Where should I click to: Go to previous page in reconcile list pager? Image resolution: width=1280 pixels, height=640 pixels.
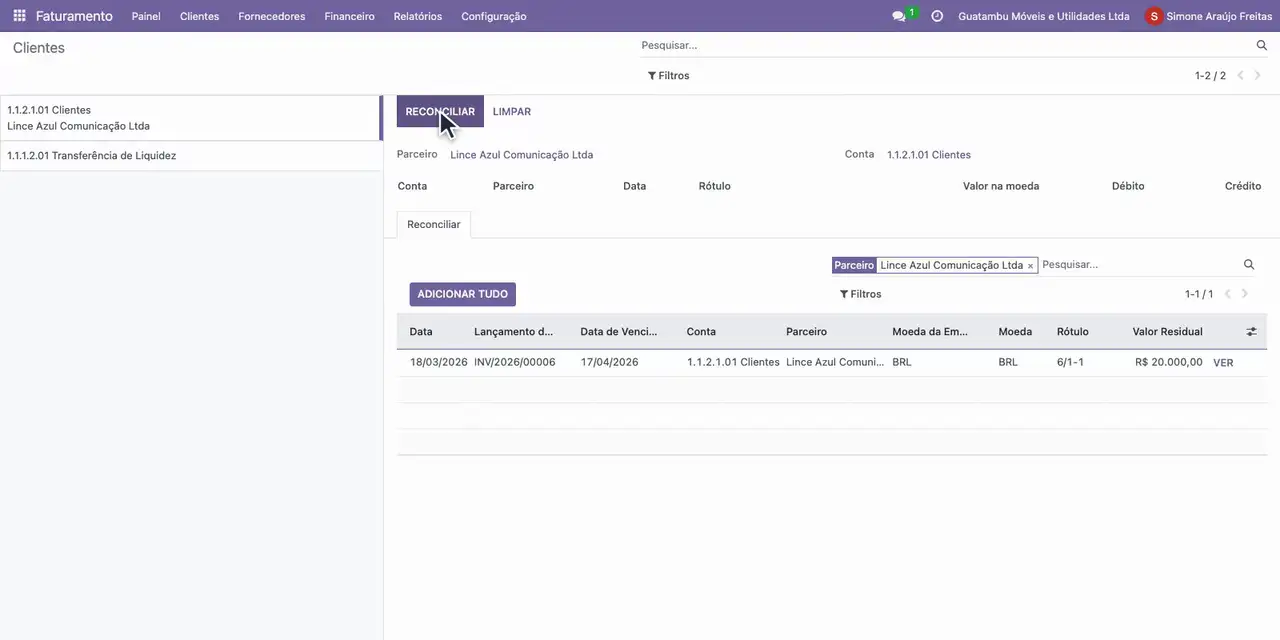point(1228,294)
